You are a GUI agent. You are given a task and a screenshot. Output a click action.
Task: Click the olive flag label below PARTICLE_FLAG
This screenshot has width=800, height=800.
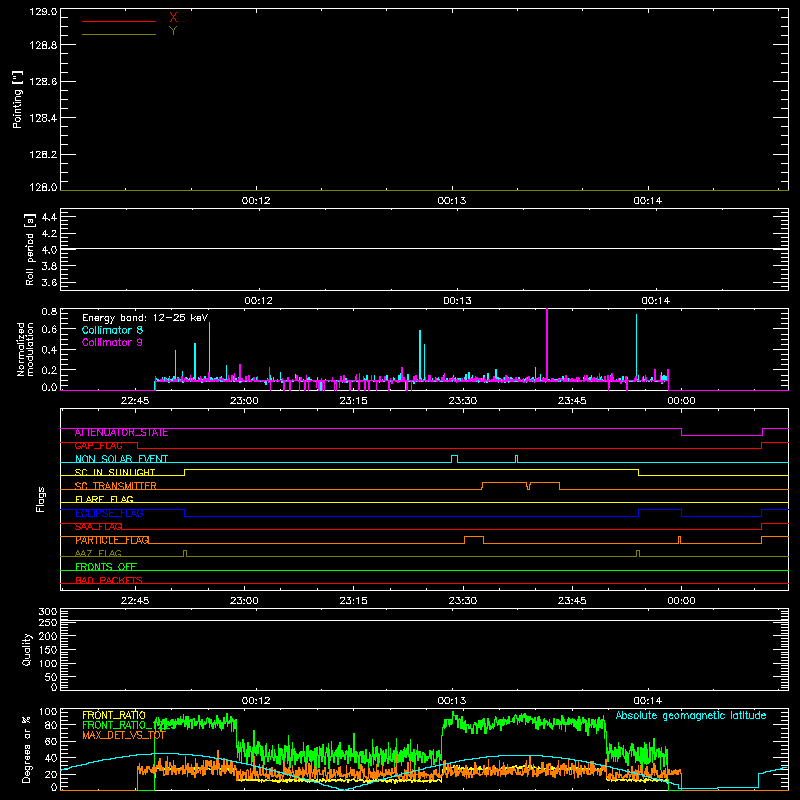tap(98, 554)
